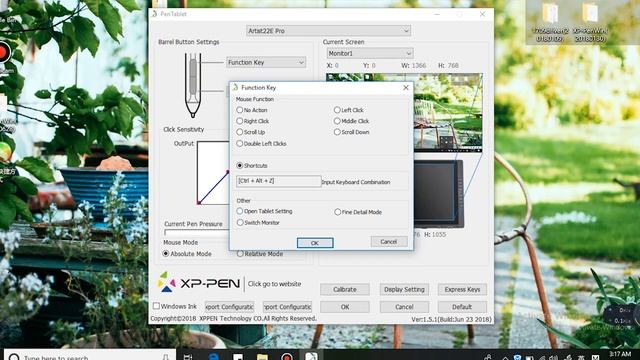The width and height of the screenshot is (640, 360).
Task: Enable the Windows Ink checkbox
Action: tap(156, 306)
